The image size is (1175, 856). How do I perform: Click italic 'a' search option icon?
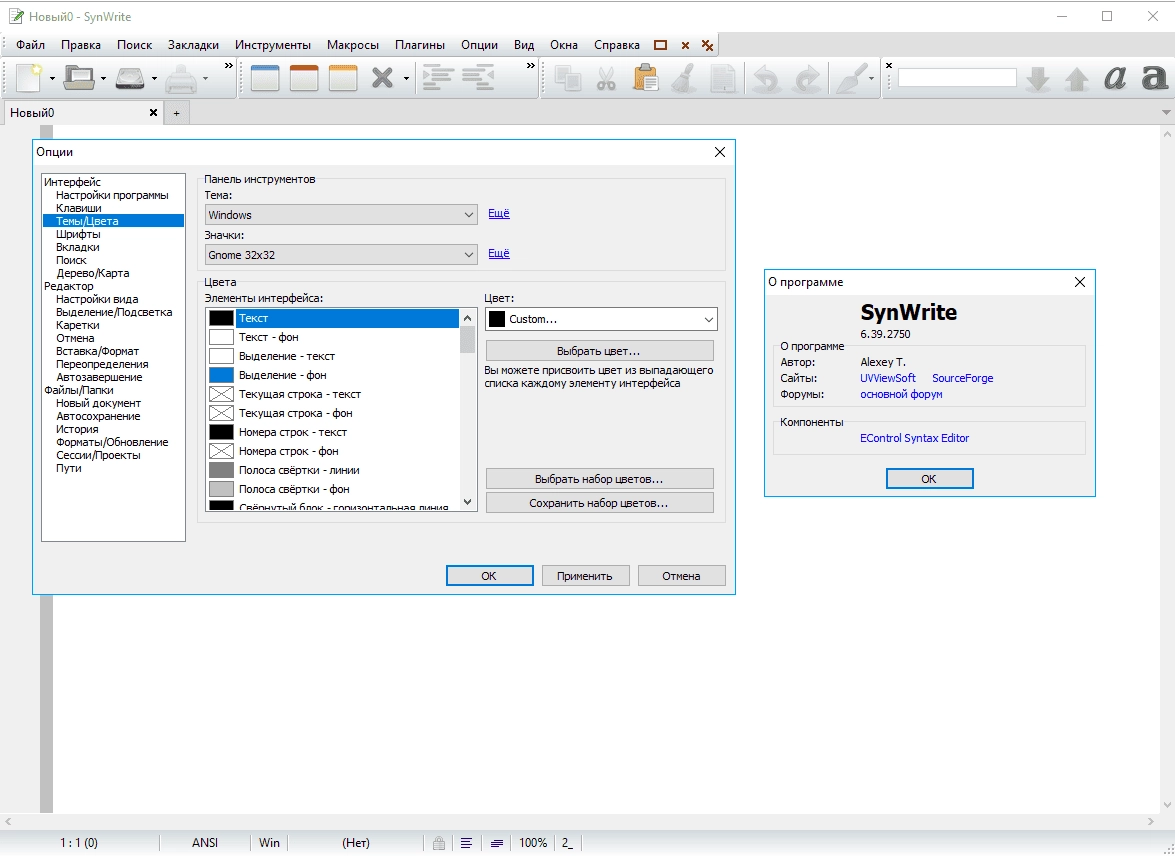(x=1116, y=78)
